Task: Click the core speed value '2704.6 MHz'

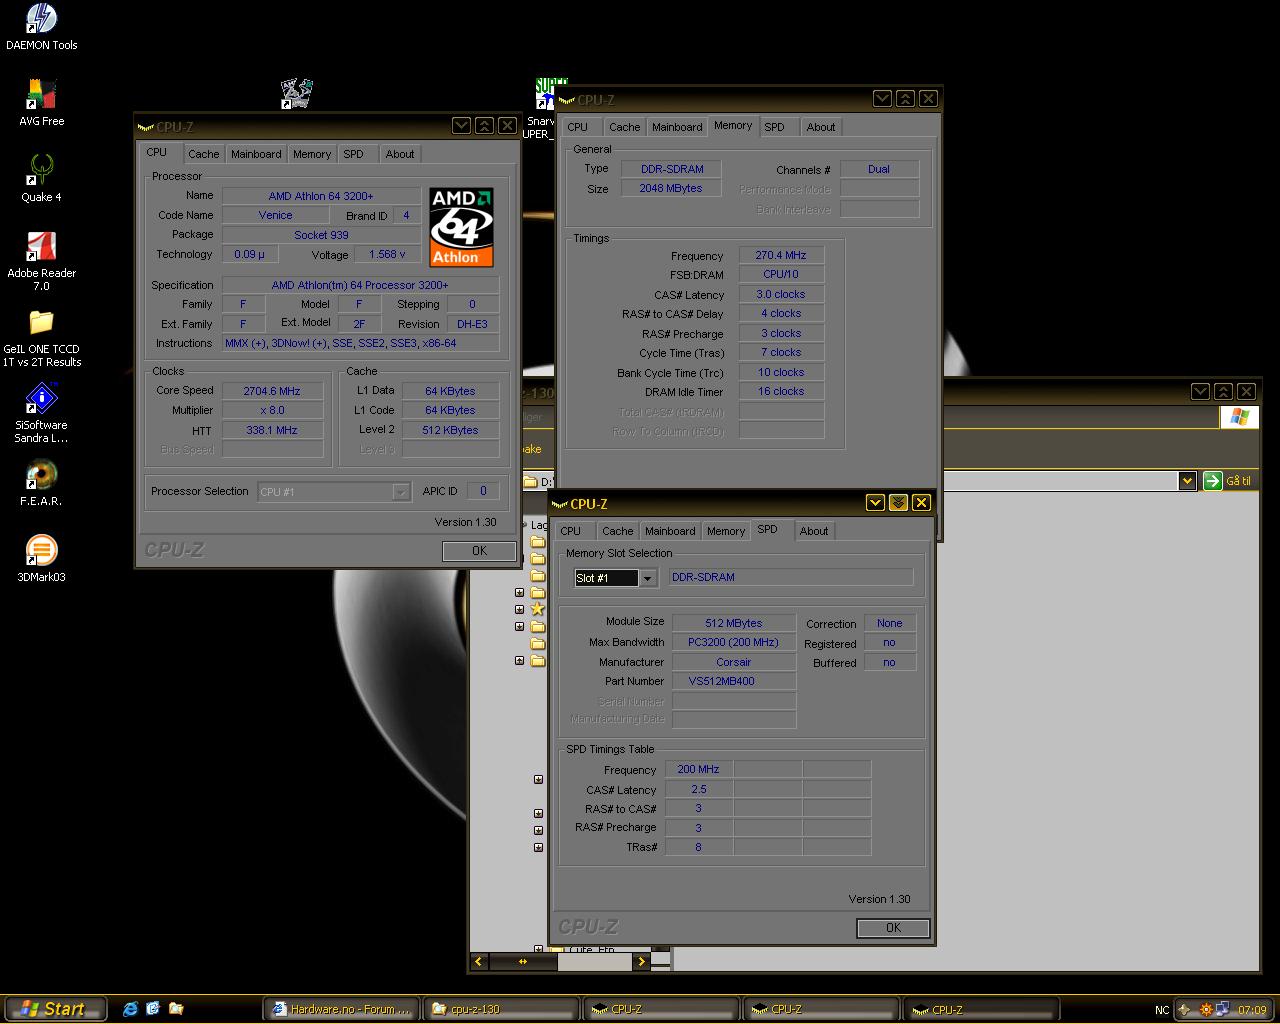Action: [x=272, y=391]
